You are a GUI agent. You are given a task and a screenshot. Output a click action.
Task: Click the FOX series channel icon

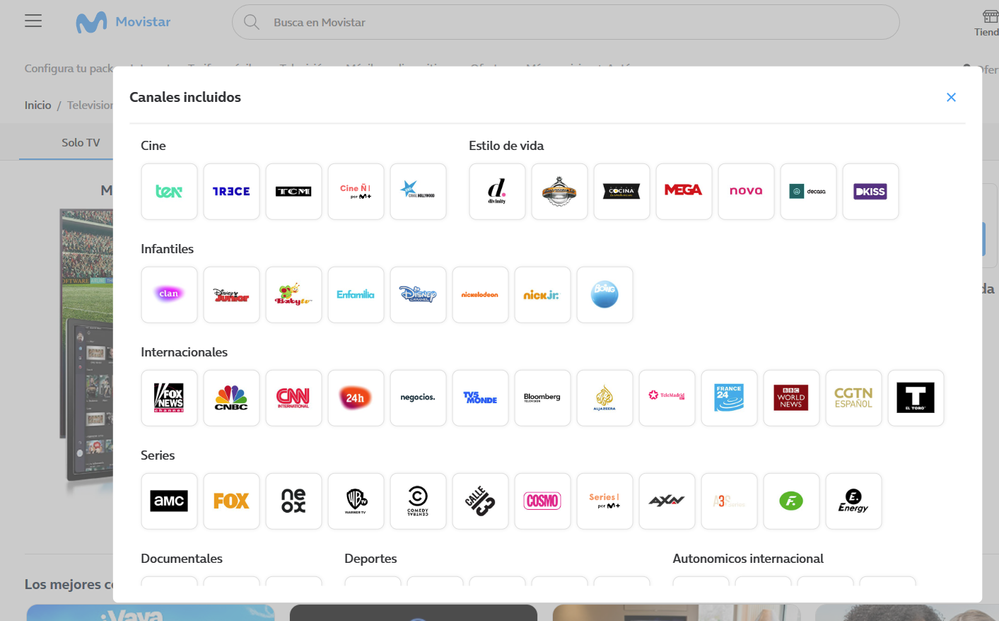pos(231,501)
